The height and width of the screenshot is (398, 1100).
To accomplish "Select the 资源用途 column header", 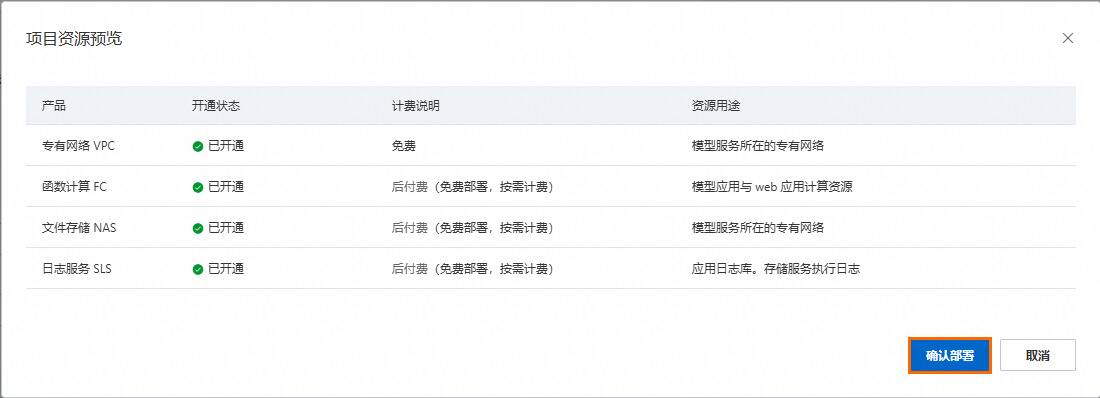I will coord(716,106).
